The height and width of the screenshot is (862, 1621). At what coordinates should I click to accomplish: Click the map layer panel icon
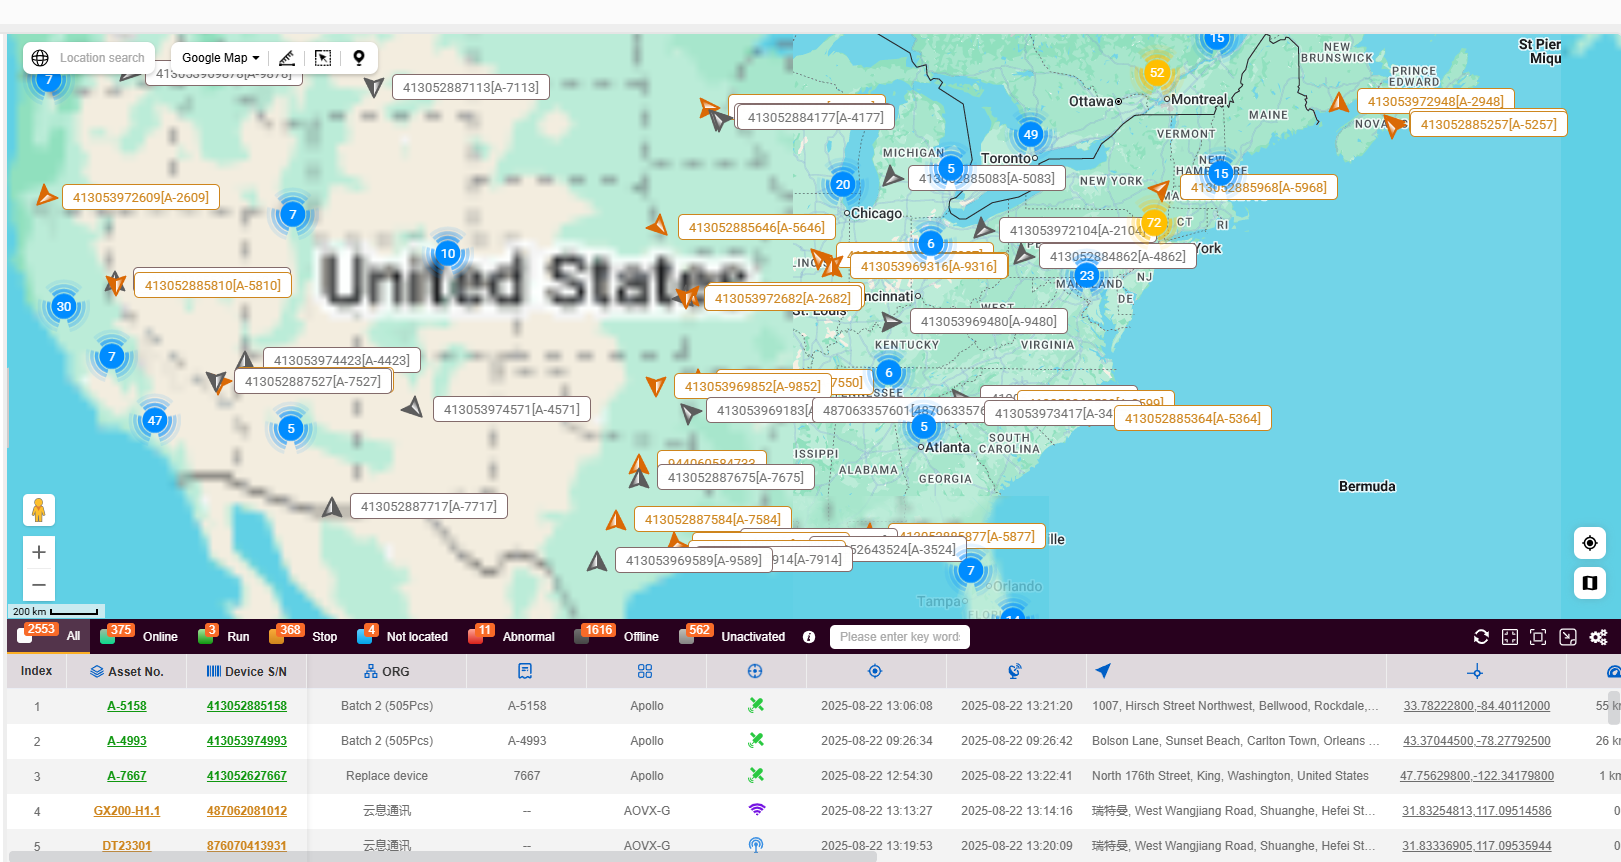coord(1589,582)
